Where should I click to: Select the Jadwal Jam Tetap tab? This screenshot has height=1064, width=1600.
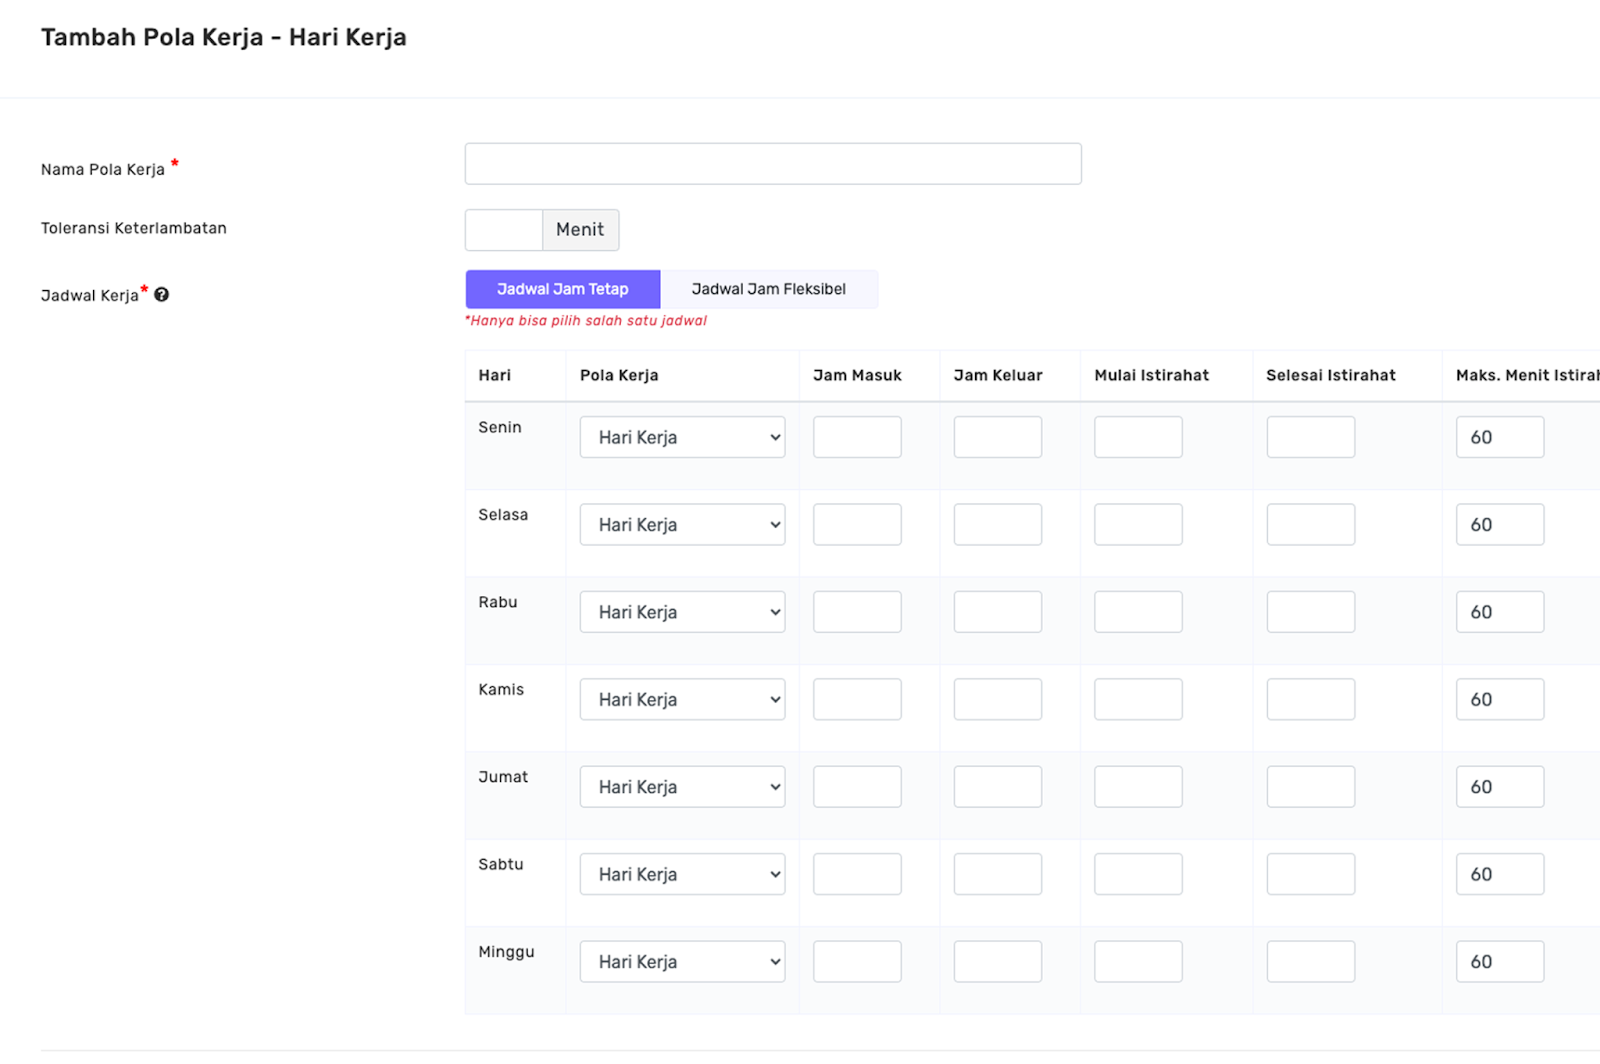click(562, 289)
